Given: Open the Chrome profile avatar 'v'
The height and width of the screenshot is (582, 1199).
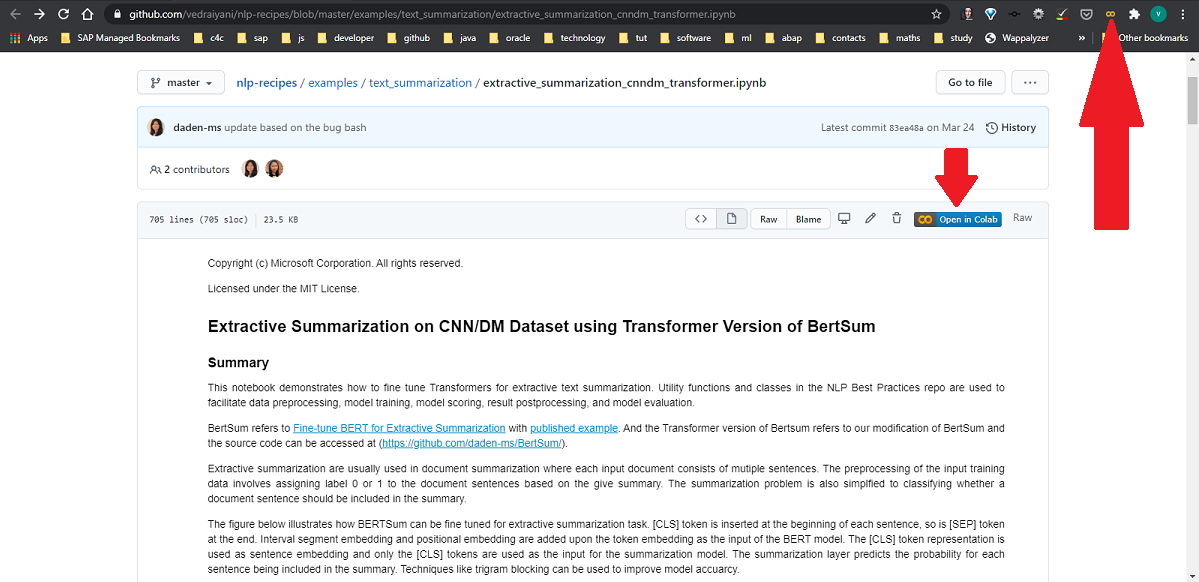Looking at the screenshot, I should (1158, 14).
